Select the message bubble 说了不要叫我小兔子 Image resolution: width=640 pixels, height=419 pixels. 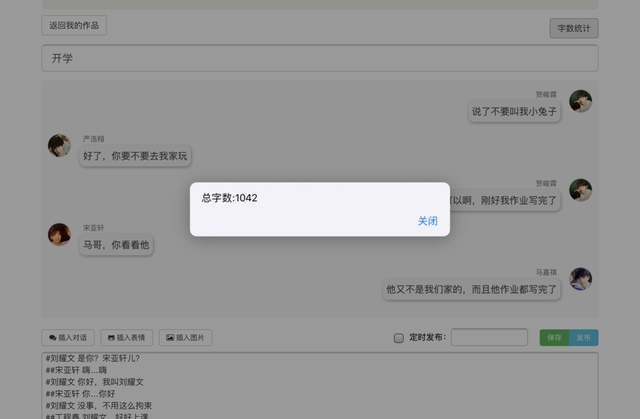pos(515,112)
